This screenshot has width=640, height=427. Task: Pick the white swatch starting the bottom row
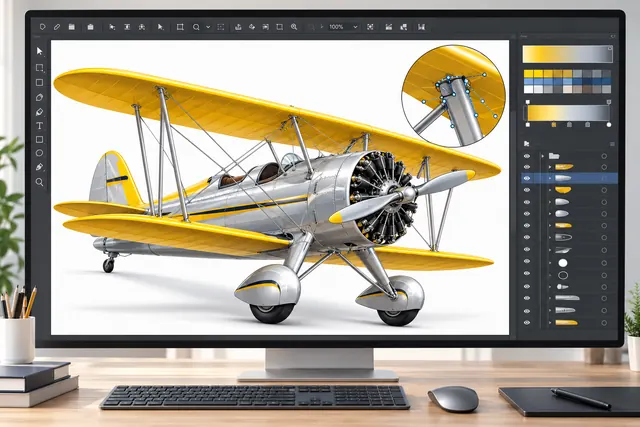tap(529, 89)
